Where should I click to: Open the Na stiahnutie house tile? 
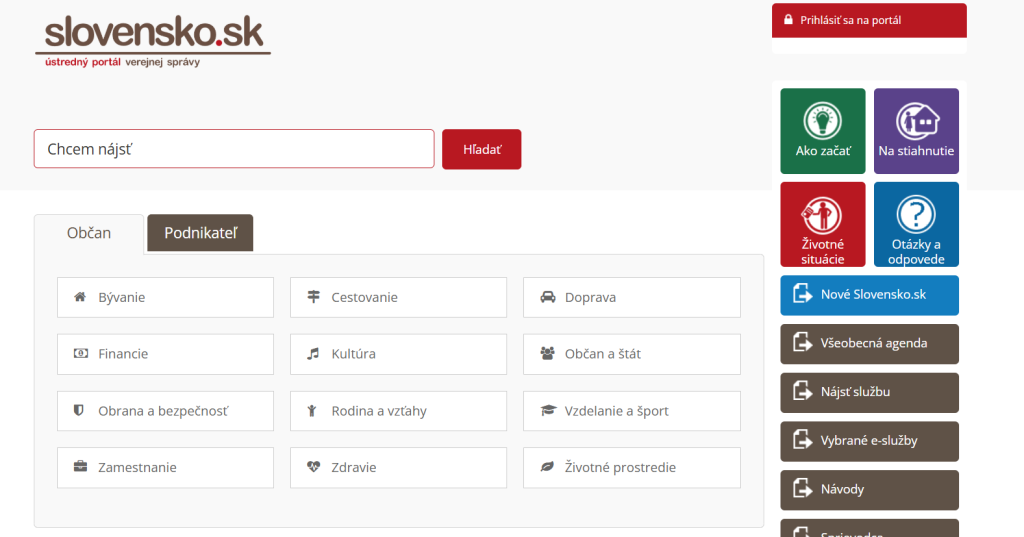[x=916, y=131]
